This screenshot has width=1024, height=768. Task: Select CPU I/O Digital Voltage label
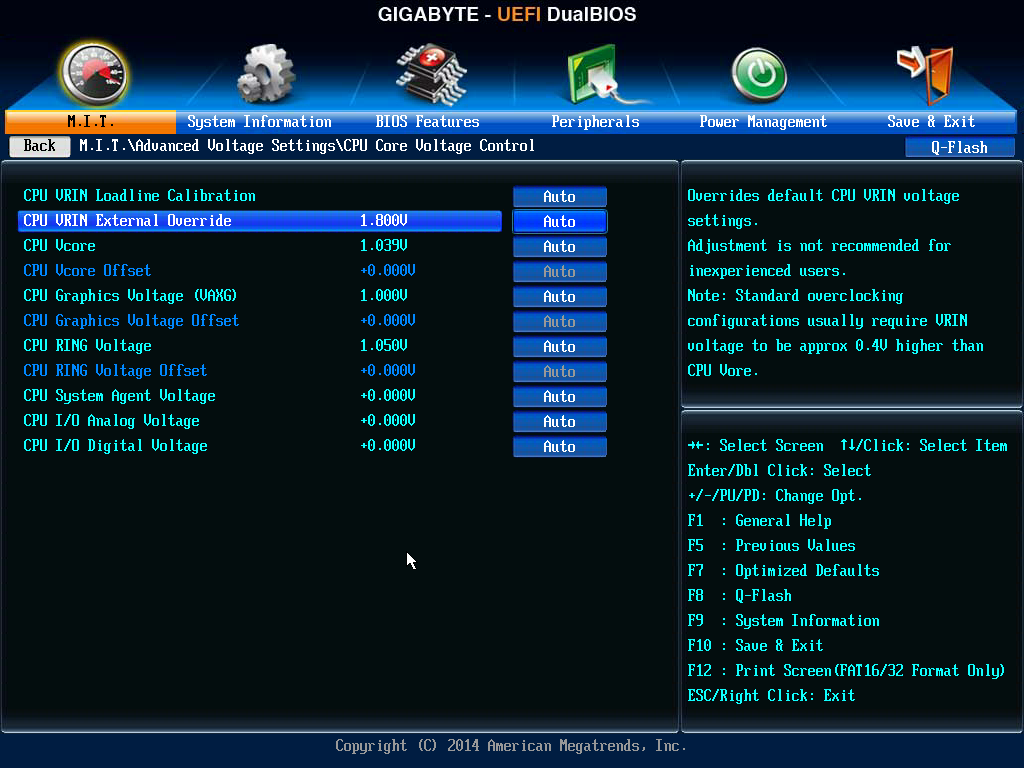pyautogui.click(x=116, y=445)
